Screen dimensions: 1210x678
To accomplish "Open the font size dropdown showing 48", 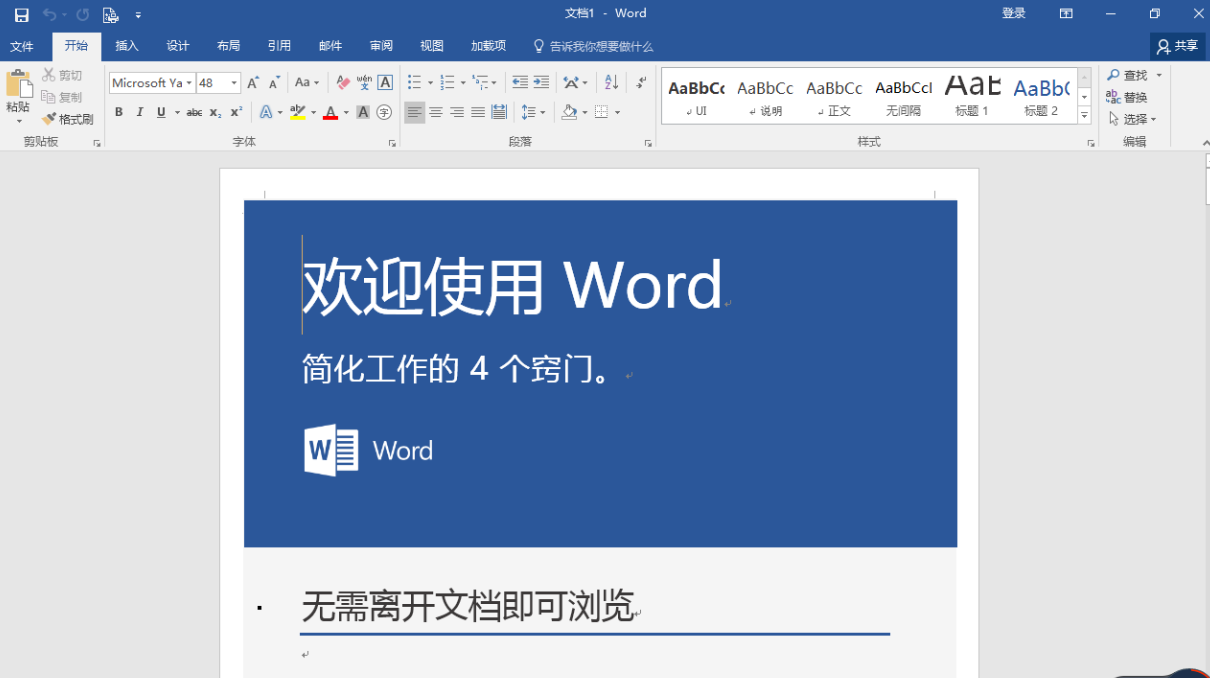I will pyautogui.click(x=234, y=83).
